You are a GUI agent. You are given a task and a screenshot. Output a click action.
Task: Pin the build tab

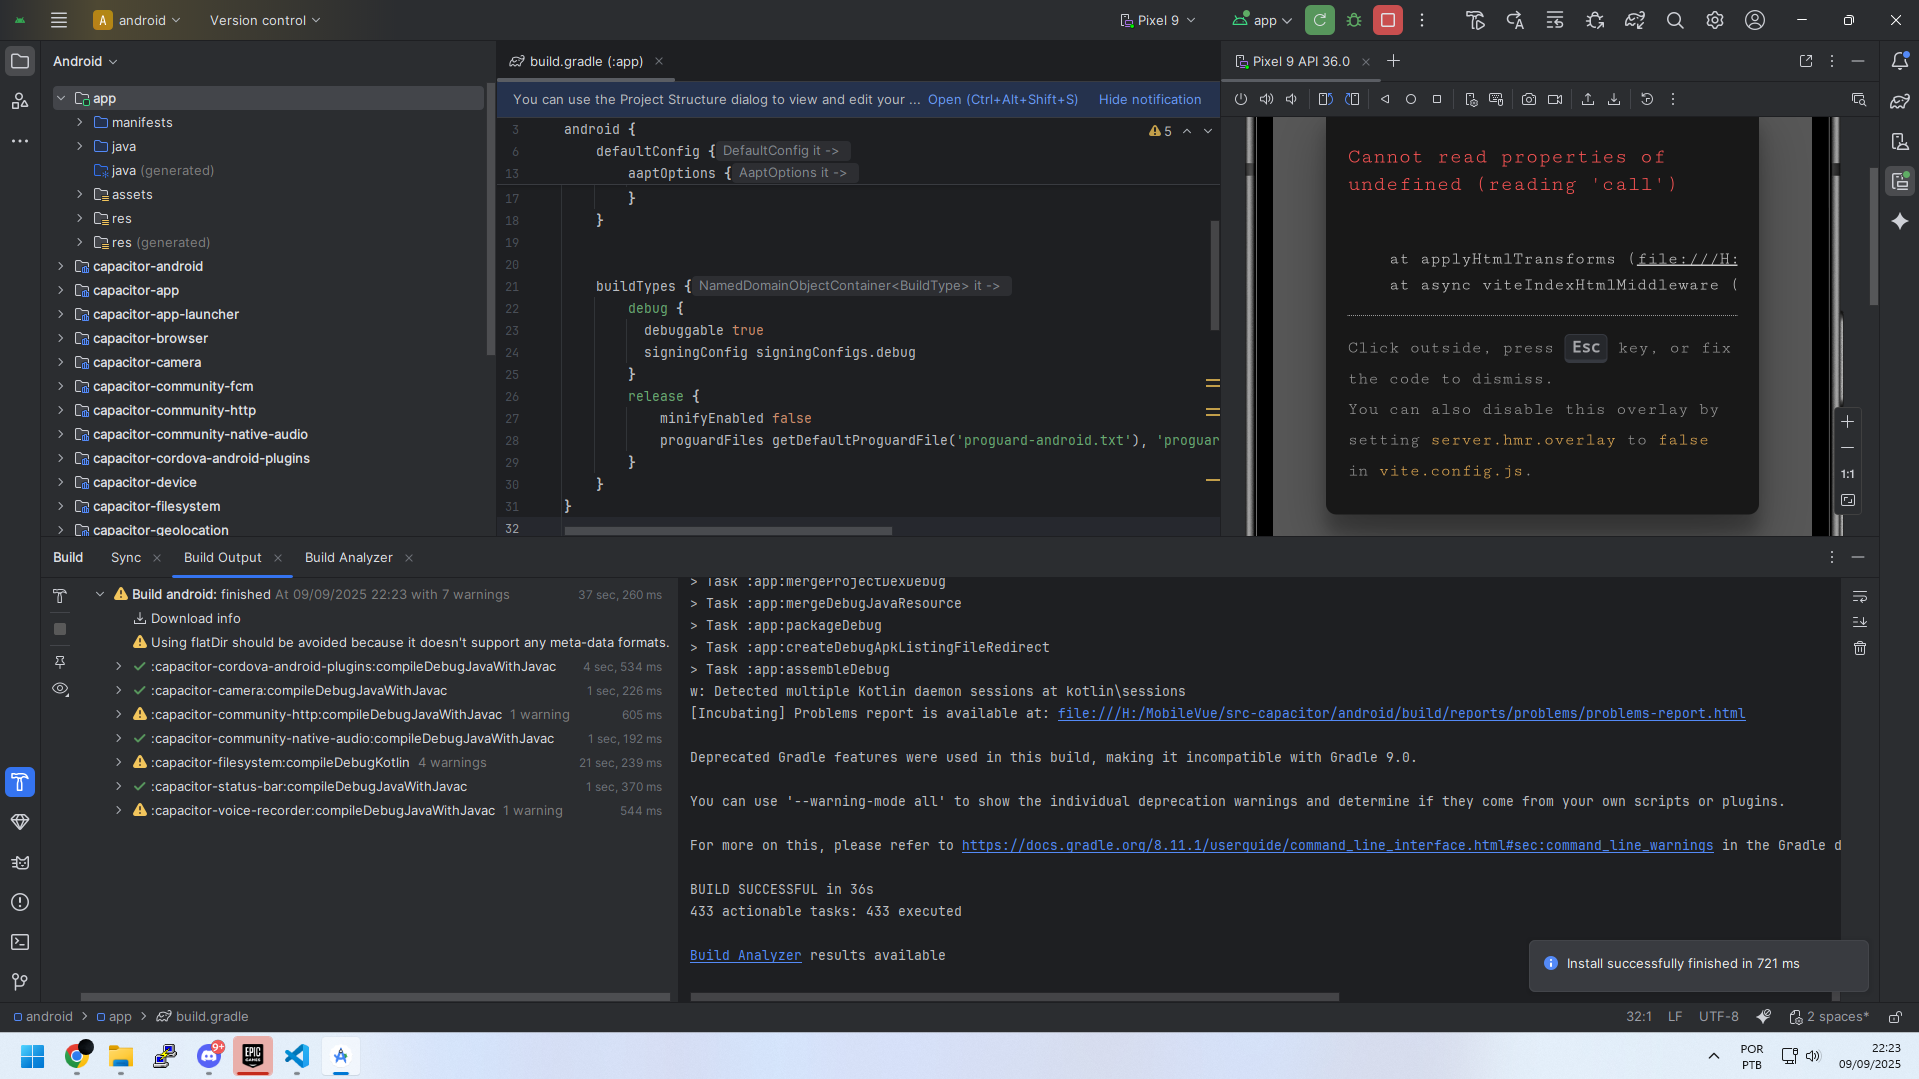coord(60,662)
